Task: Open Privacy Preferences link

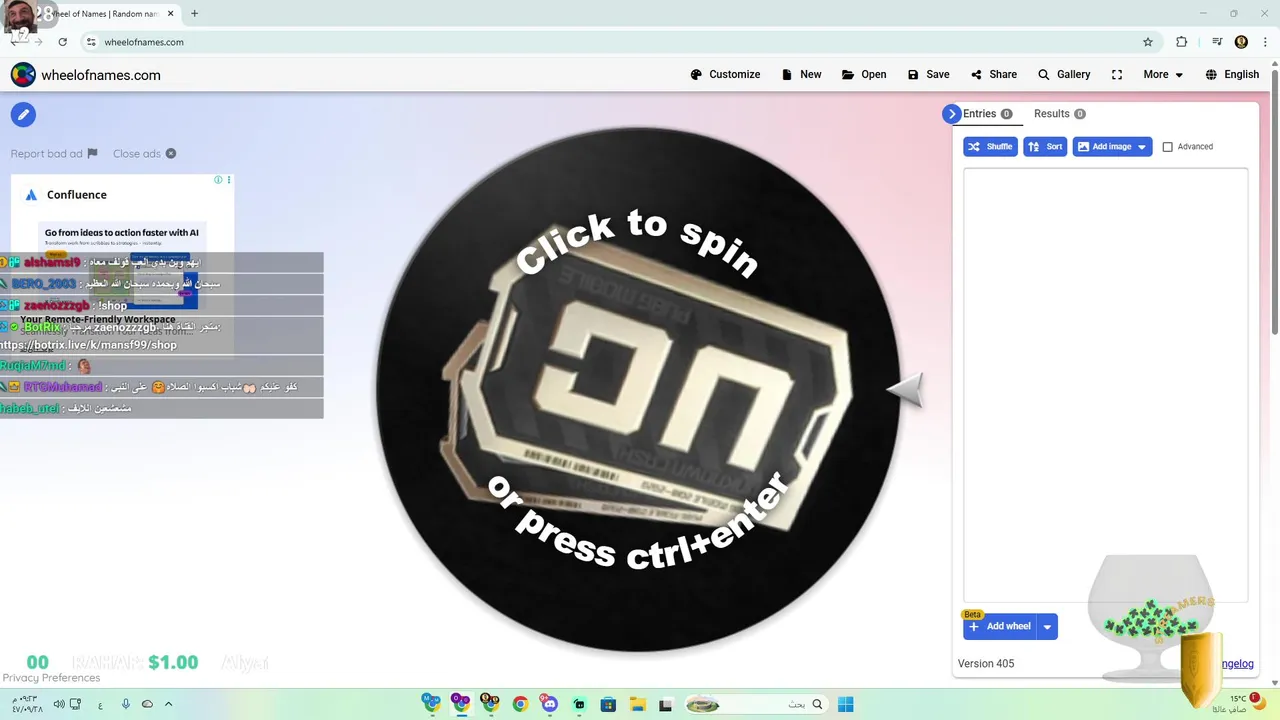Action: 51,678
